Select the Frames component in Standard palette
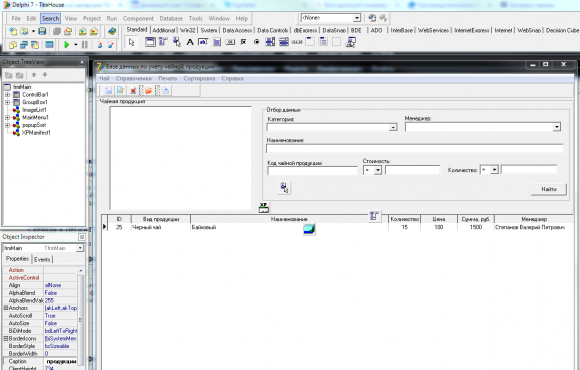 pos(150,42)
